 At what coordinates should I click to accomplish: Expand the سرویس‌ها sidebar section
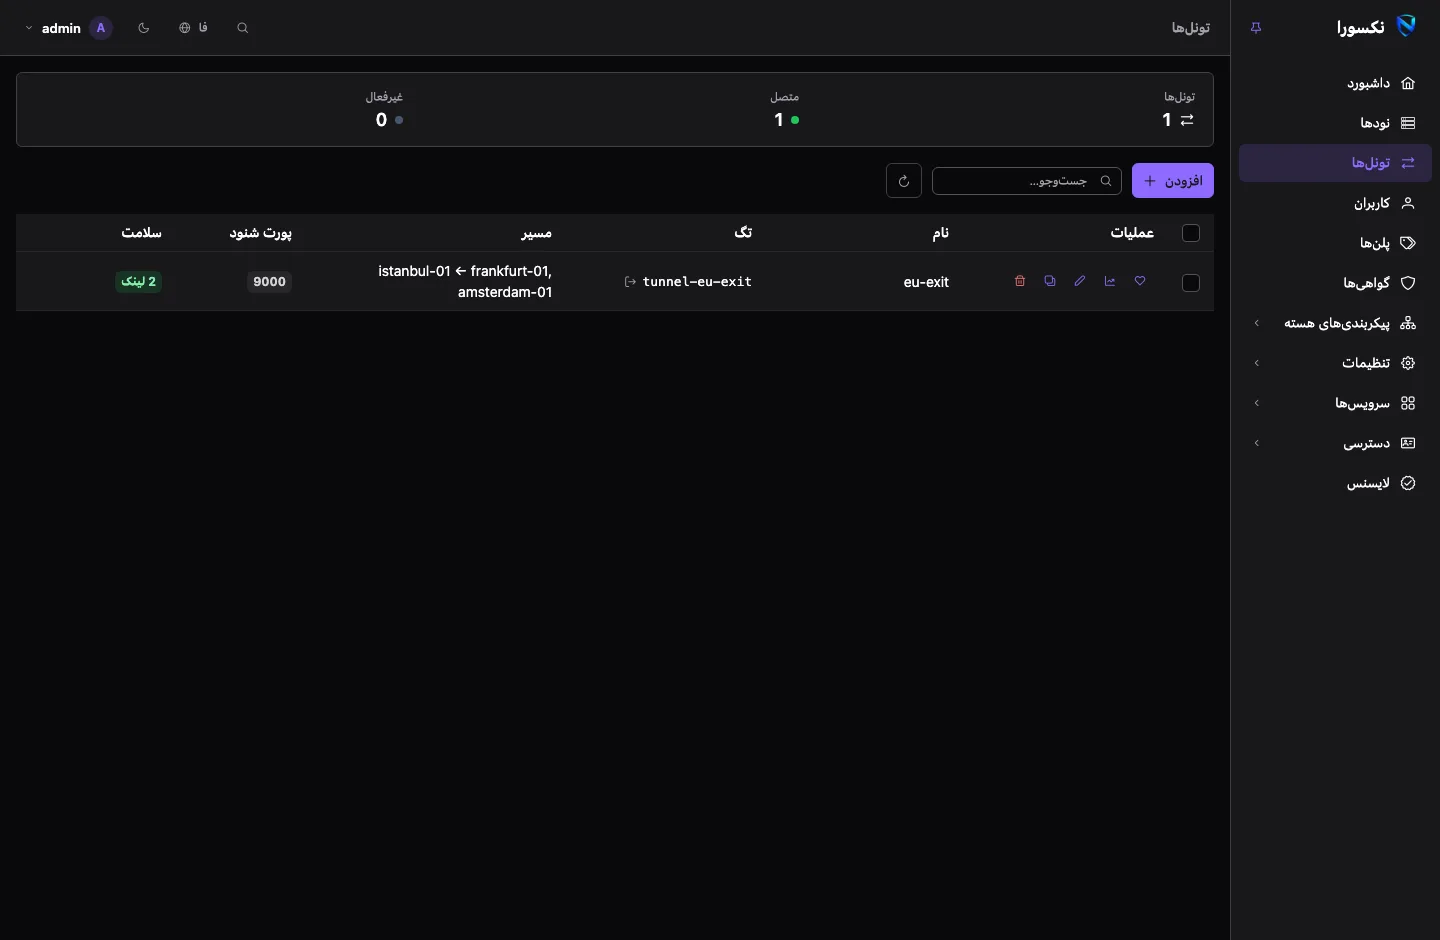[1335, 403]
